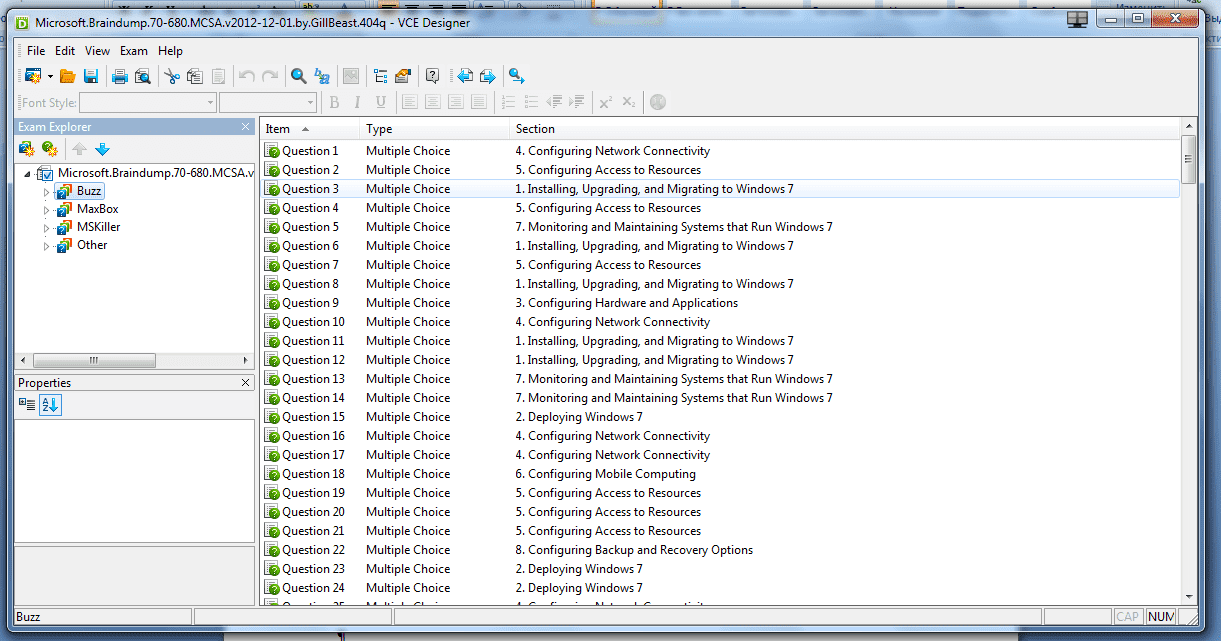The width and height of the screenshot is (1221, 641).
Task: Sort list by Item column header
Action: coord(310,129)
